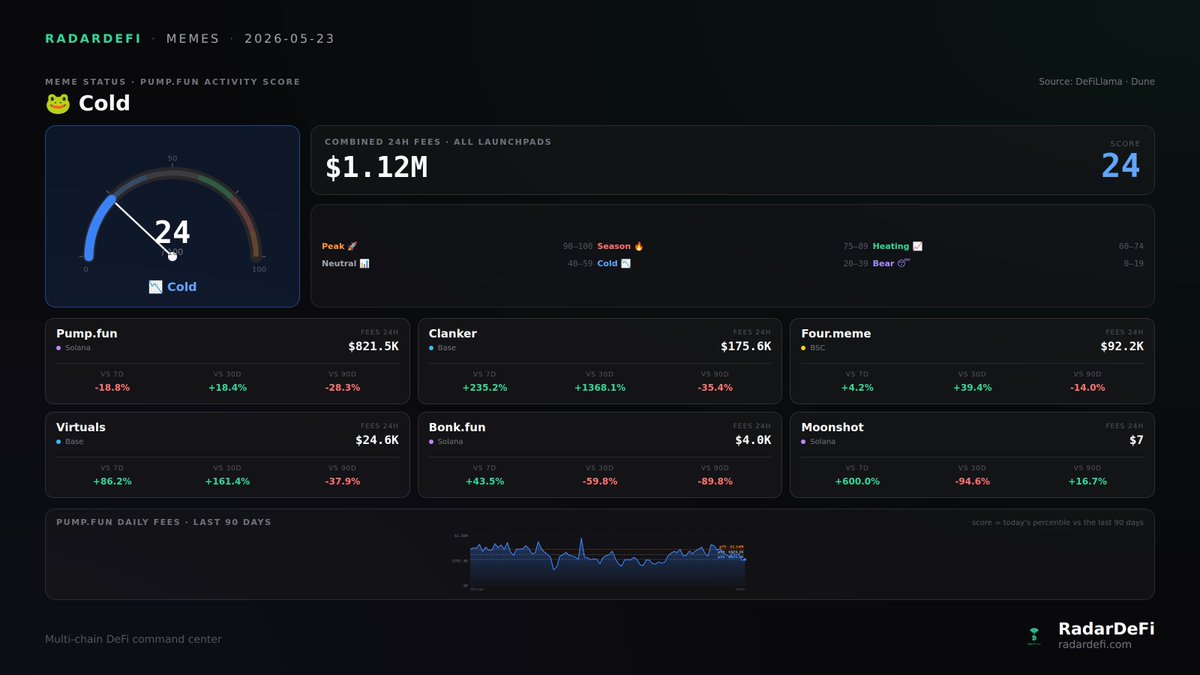Click Pump.fun 7D change -18.8%
Screen dimensions: 1200x675
[112, 388]
